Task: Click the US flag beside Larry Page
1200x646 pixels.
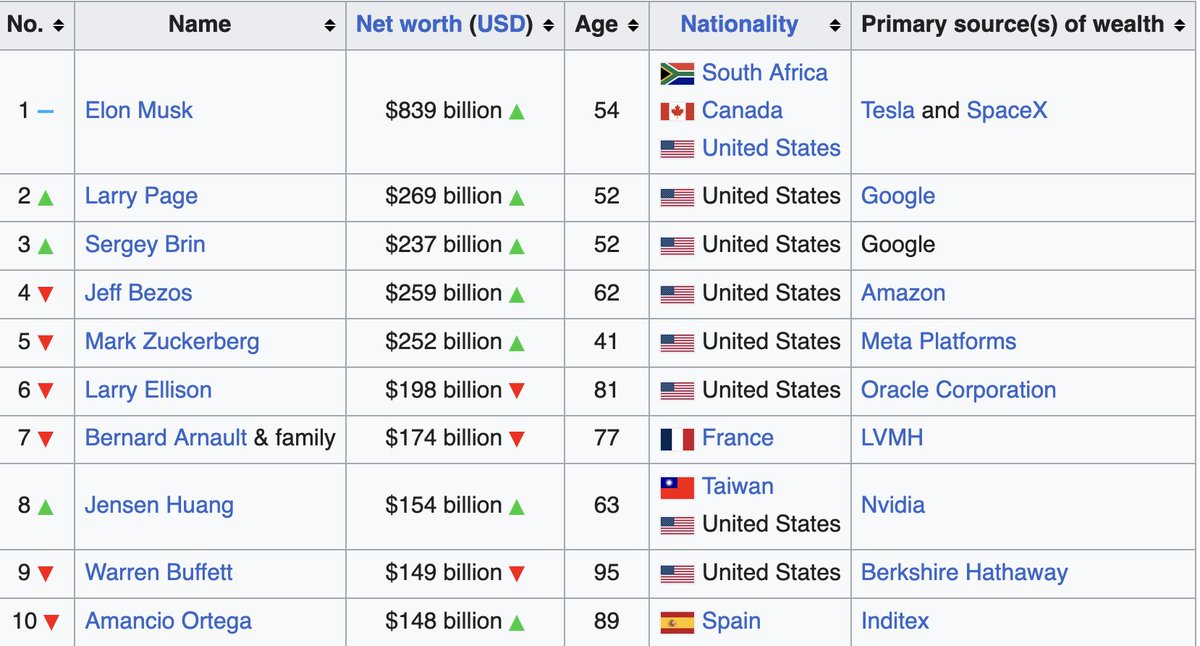Action: 677,197
